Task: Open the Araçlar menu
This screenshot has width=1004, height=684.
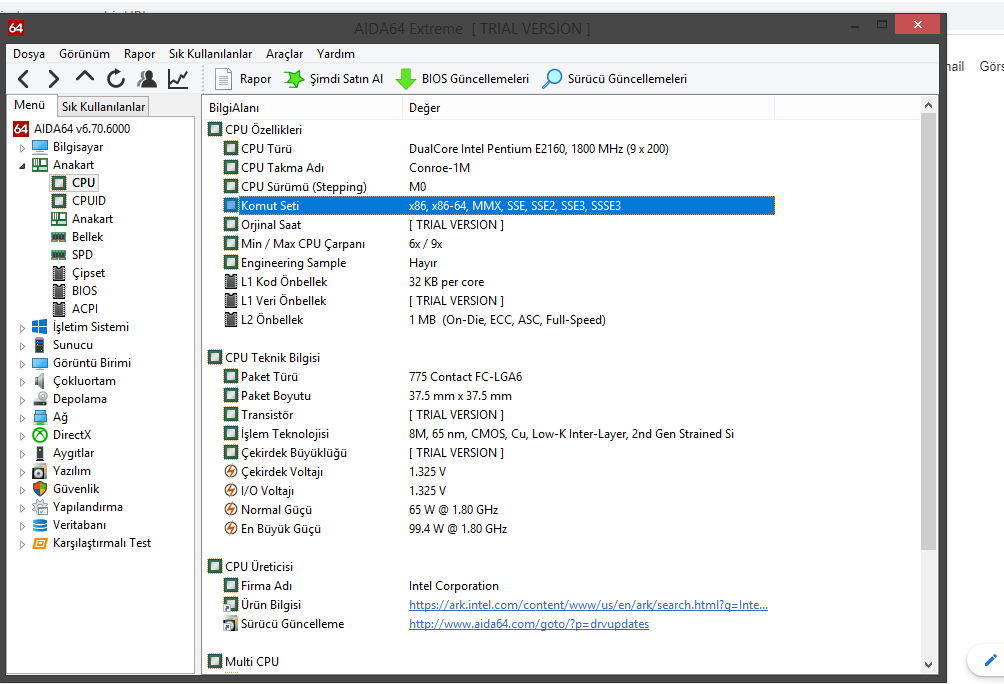Action: pos(285,54)
